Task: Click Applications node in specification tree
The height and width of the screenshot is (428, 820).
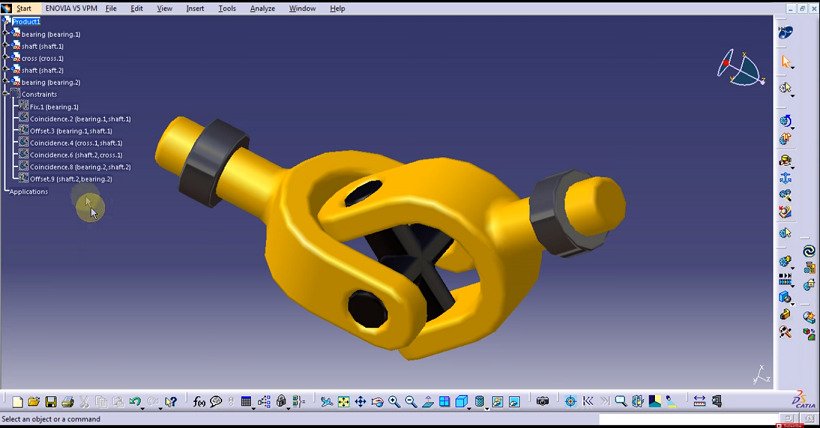Action: pos(28,191)
